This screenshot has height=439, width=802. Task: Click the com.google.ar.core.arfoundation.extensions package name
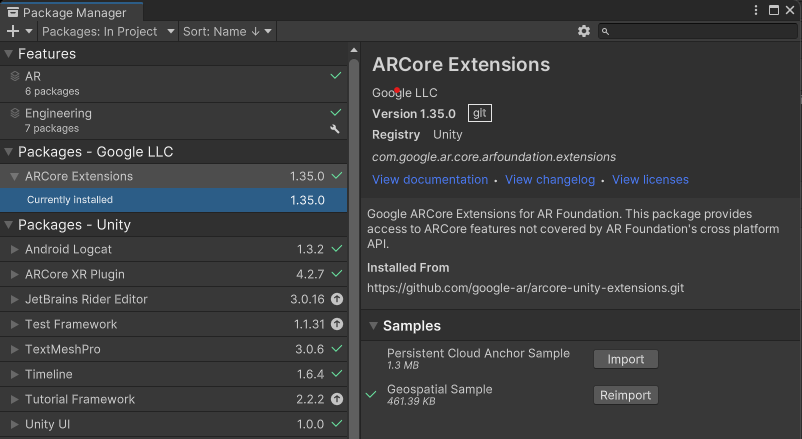pyautogui.click(x=494, y=157)
